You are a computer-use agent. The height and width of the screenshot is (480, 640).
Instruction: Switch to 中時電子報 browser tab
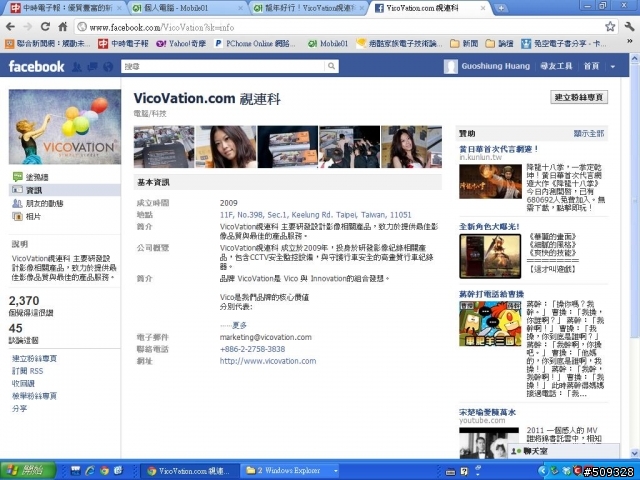pos(65,8)
